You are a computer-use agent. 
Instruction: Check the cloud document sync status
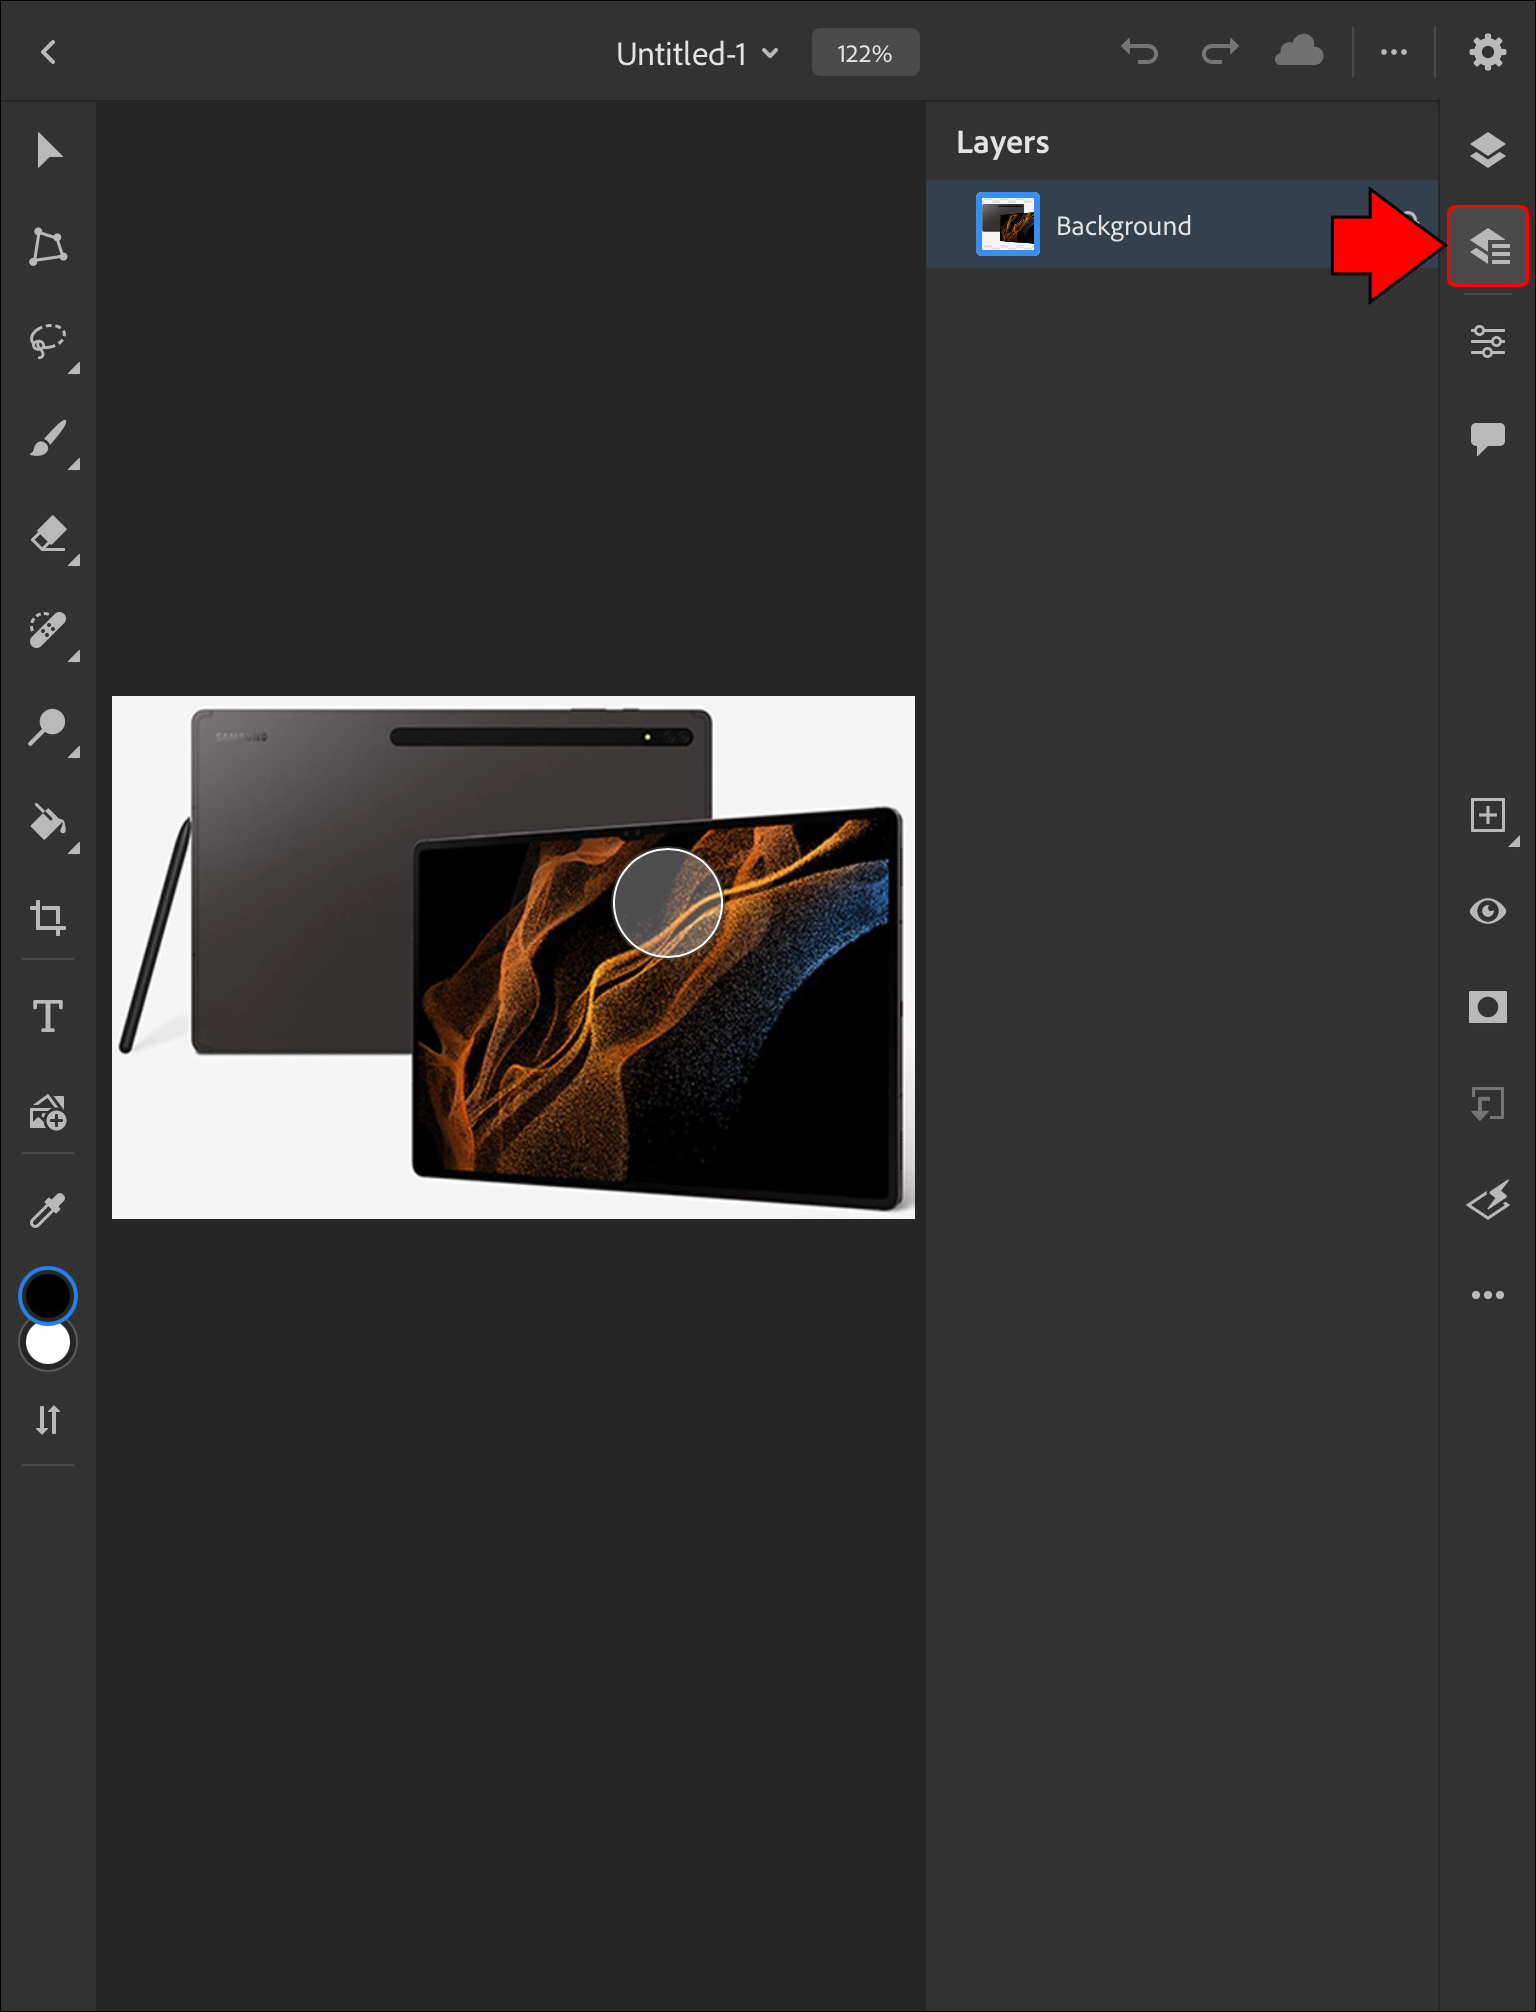[1299, 51]
